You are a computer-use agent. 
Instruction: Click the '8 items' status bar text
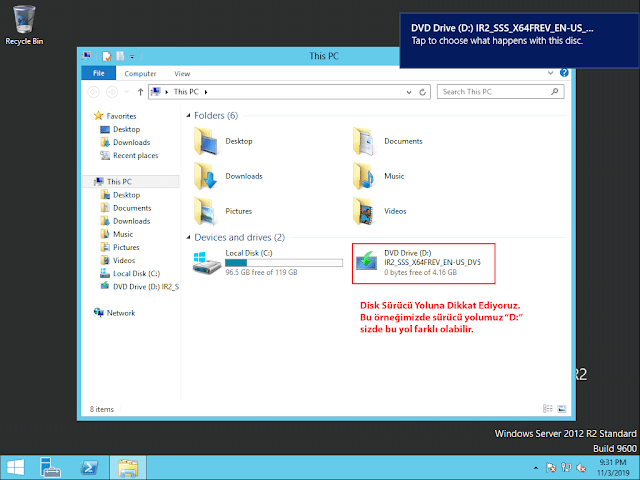[x=102, y=409]
